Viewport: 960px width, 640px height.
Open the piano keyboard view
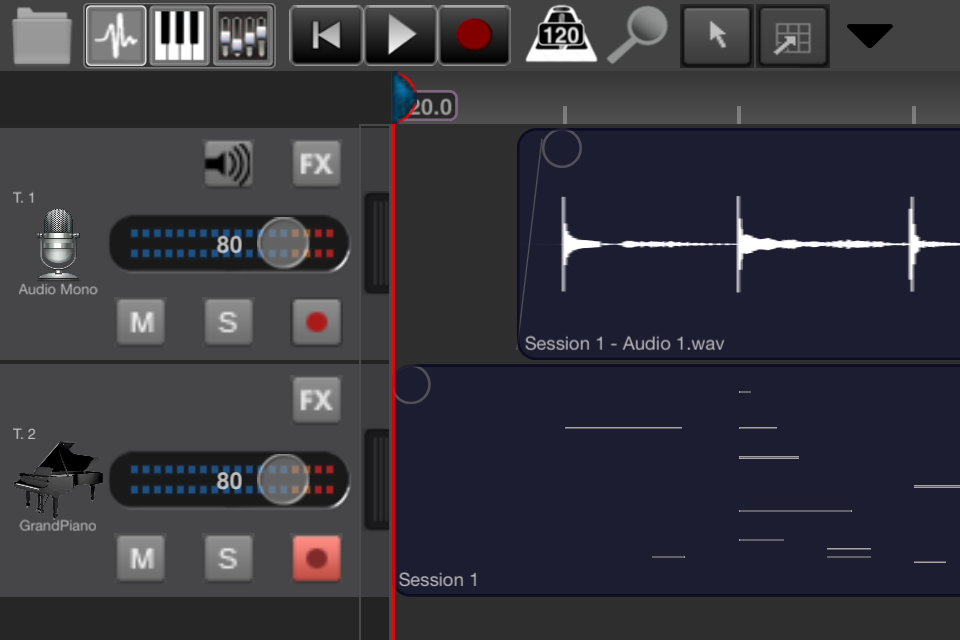pos(179,36)
